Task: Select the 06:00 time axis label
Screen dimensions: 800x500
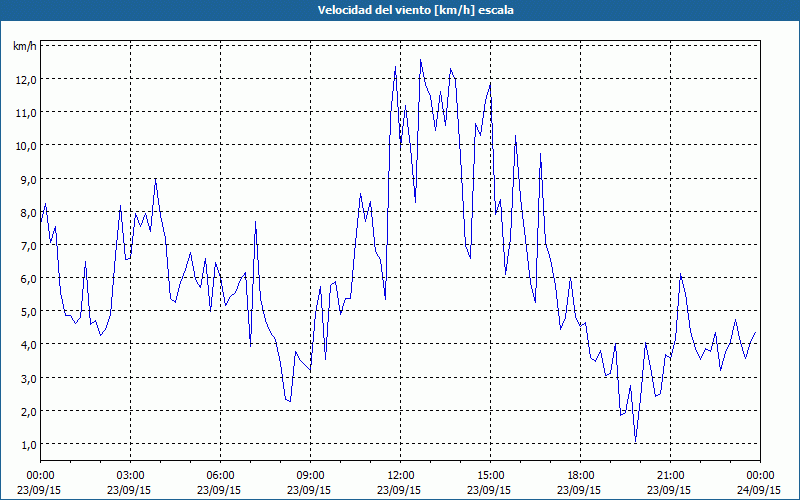Action: click(x=221, y=475)
